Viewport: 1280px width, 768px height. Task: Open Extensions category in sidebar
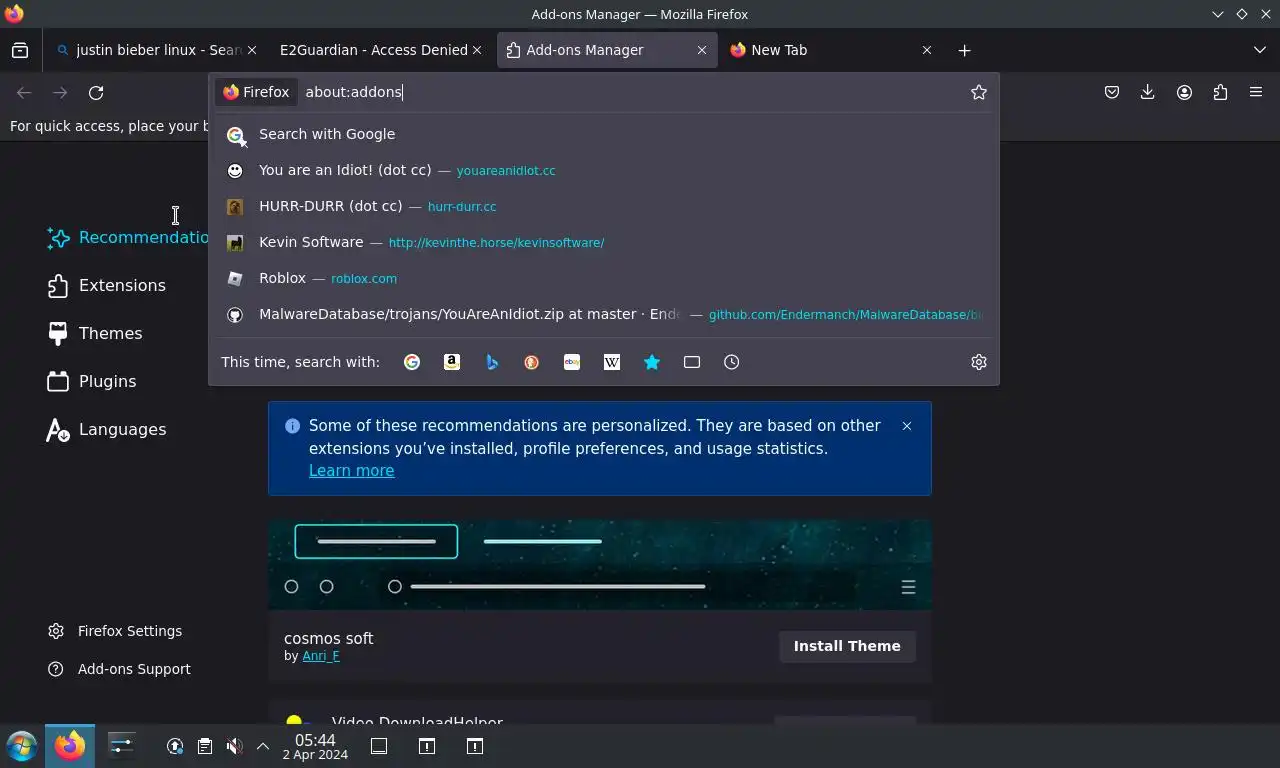[x=107, y=286]
